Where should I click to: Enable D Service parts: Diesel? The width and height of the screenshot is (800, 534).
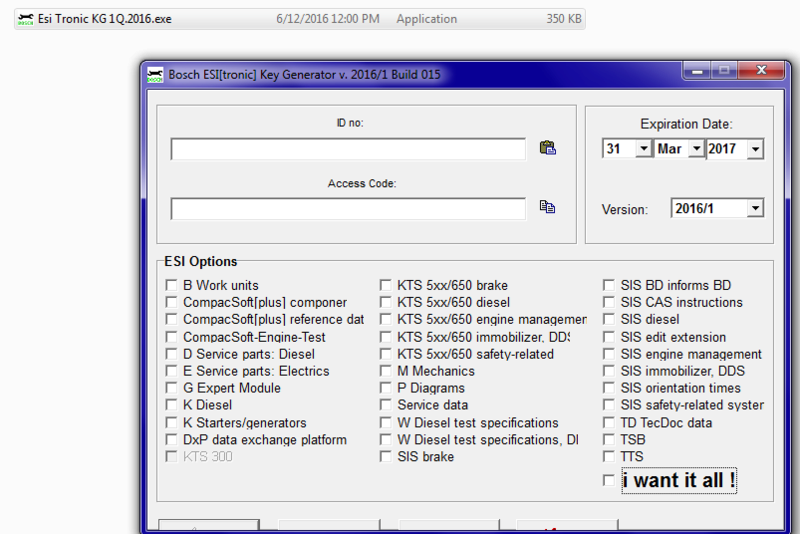click(x=171, y=354)
